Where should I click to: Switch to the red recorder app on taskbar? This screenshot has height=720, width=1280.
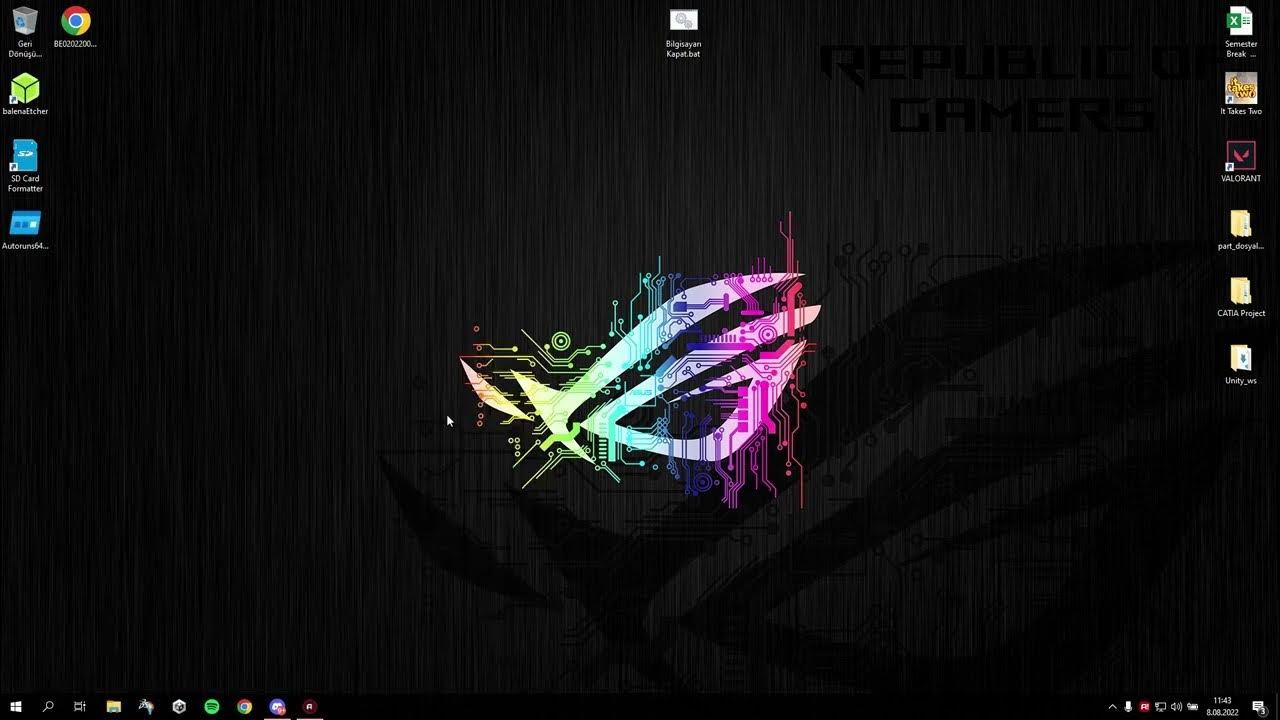309,706
